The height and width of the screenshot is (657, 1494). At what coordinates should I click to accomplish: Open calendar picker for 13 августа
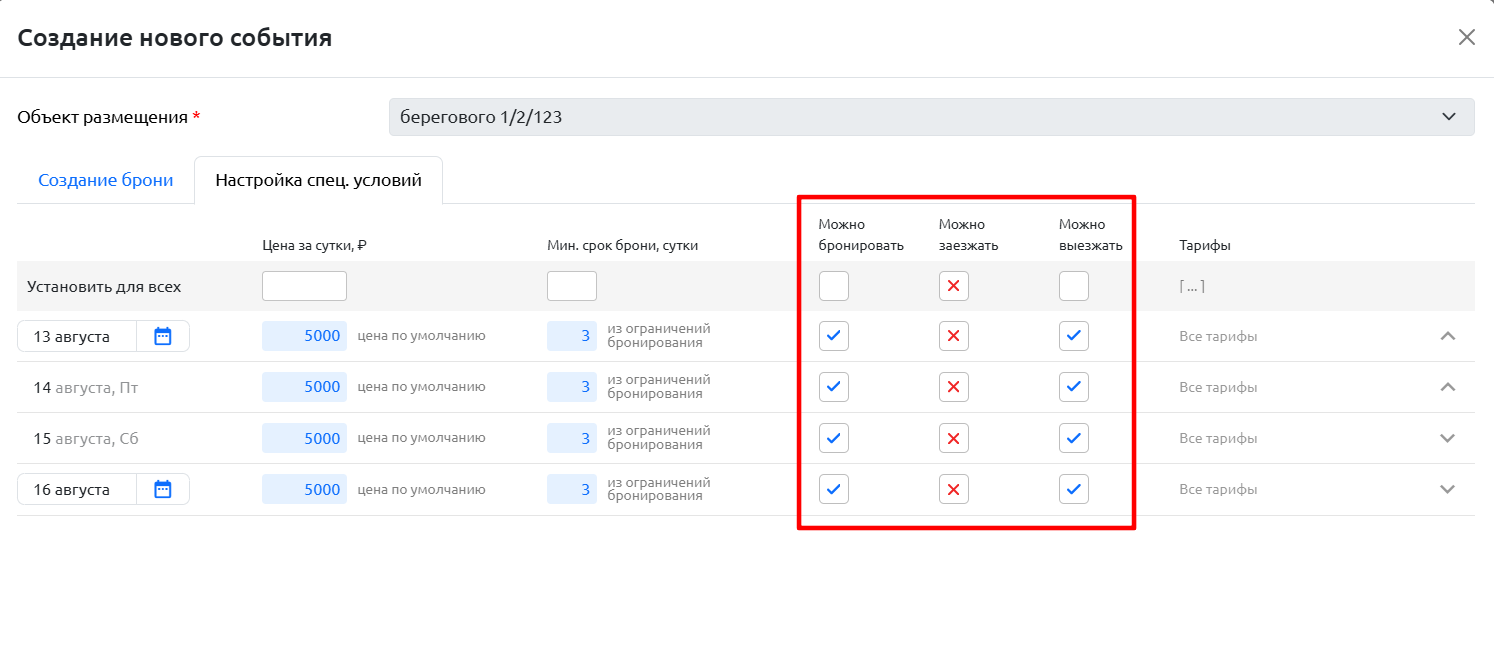tap(163, 337)
